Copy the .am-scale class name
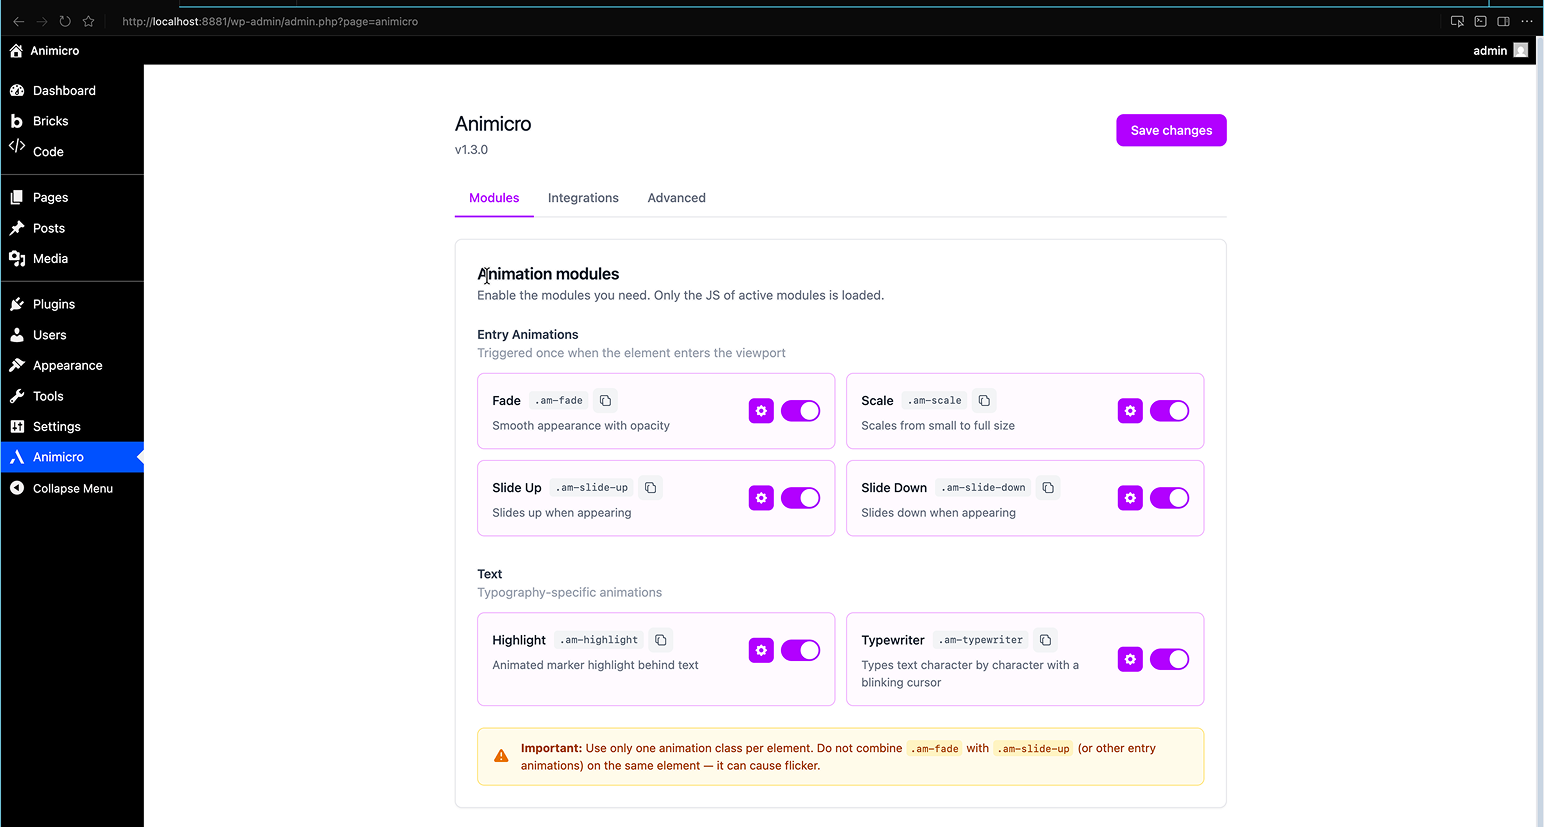This screenshot has width=1544, height=827. pos(984,401)
